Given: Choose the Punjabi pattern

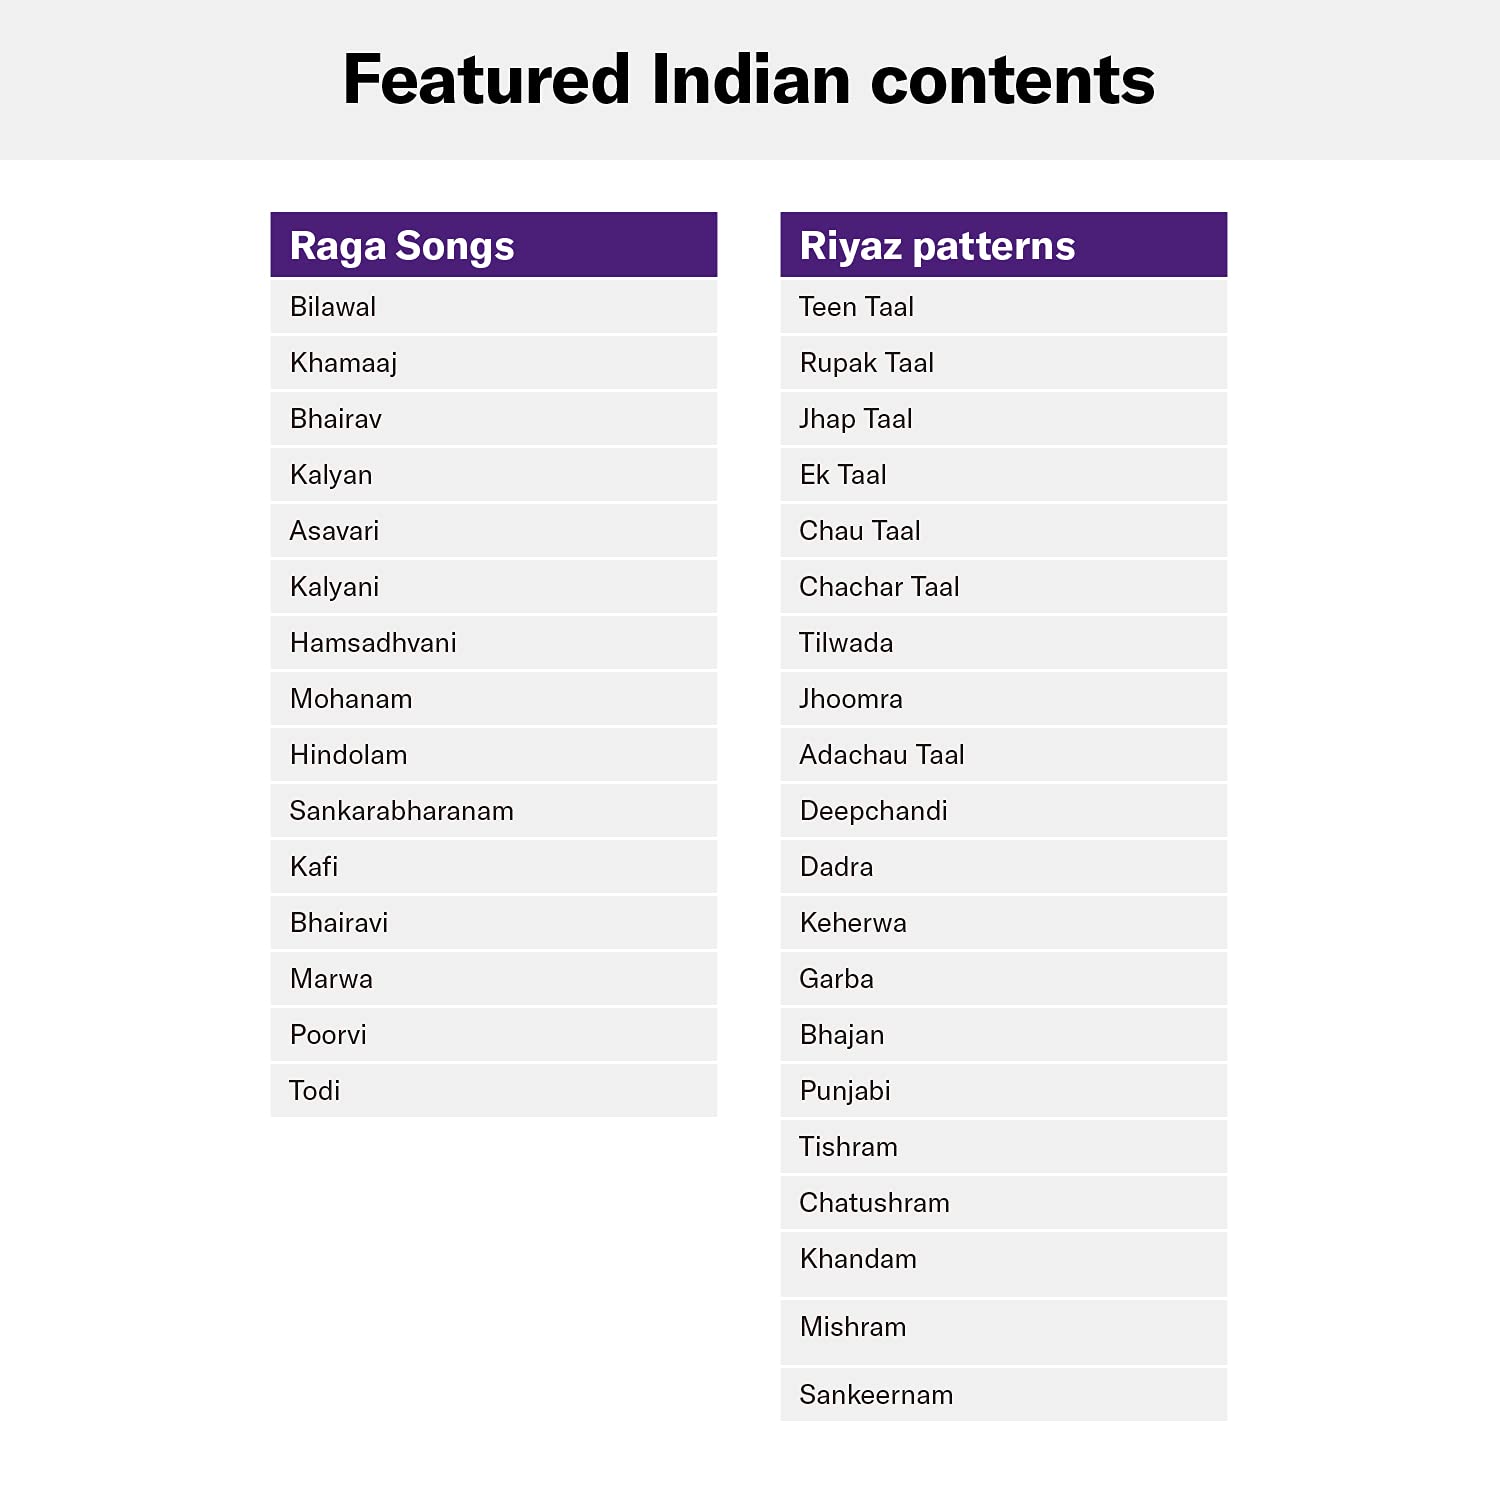Looking at the screenshot, I should coord(845,1091).
